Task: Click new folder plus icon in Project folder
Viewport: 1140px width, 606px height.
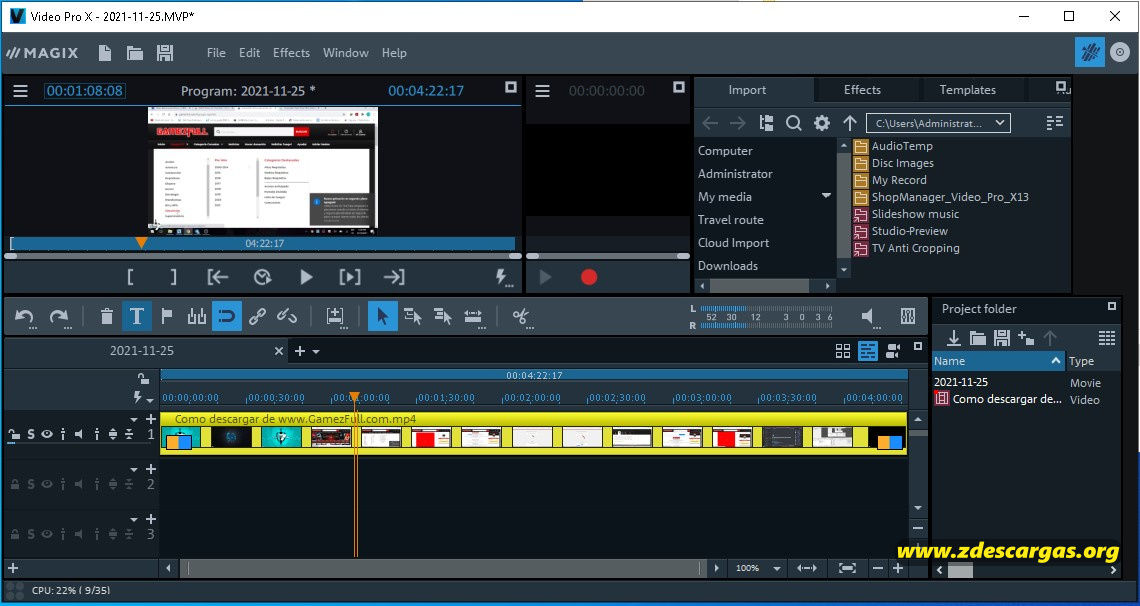Action: point(1026,338)
